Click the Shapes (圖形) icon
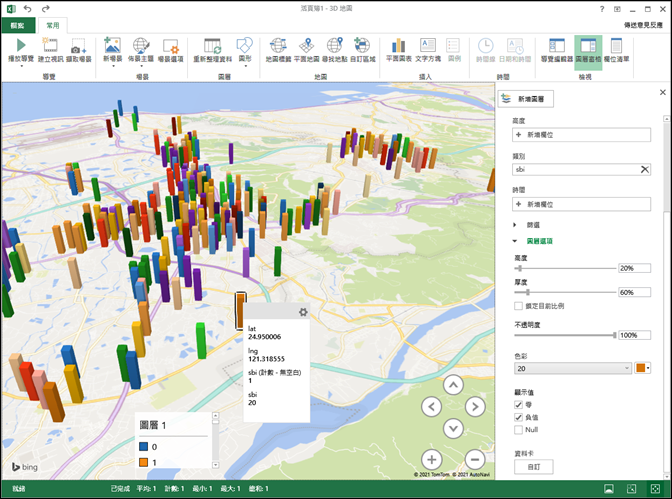Viewport: 672px width, 499px height. 245,45
